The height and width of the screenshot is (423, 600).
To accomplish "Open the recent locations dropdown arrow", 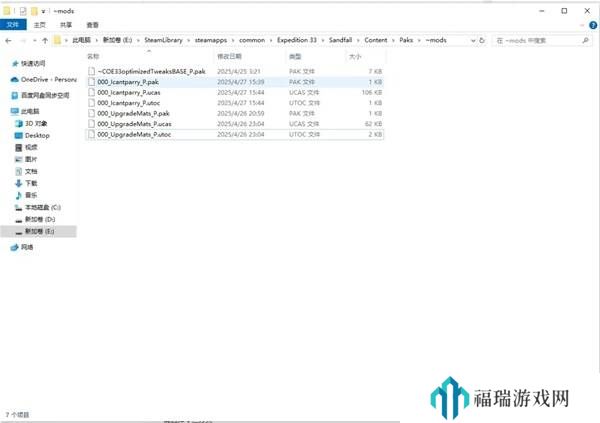I will (x=35, y=40).
